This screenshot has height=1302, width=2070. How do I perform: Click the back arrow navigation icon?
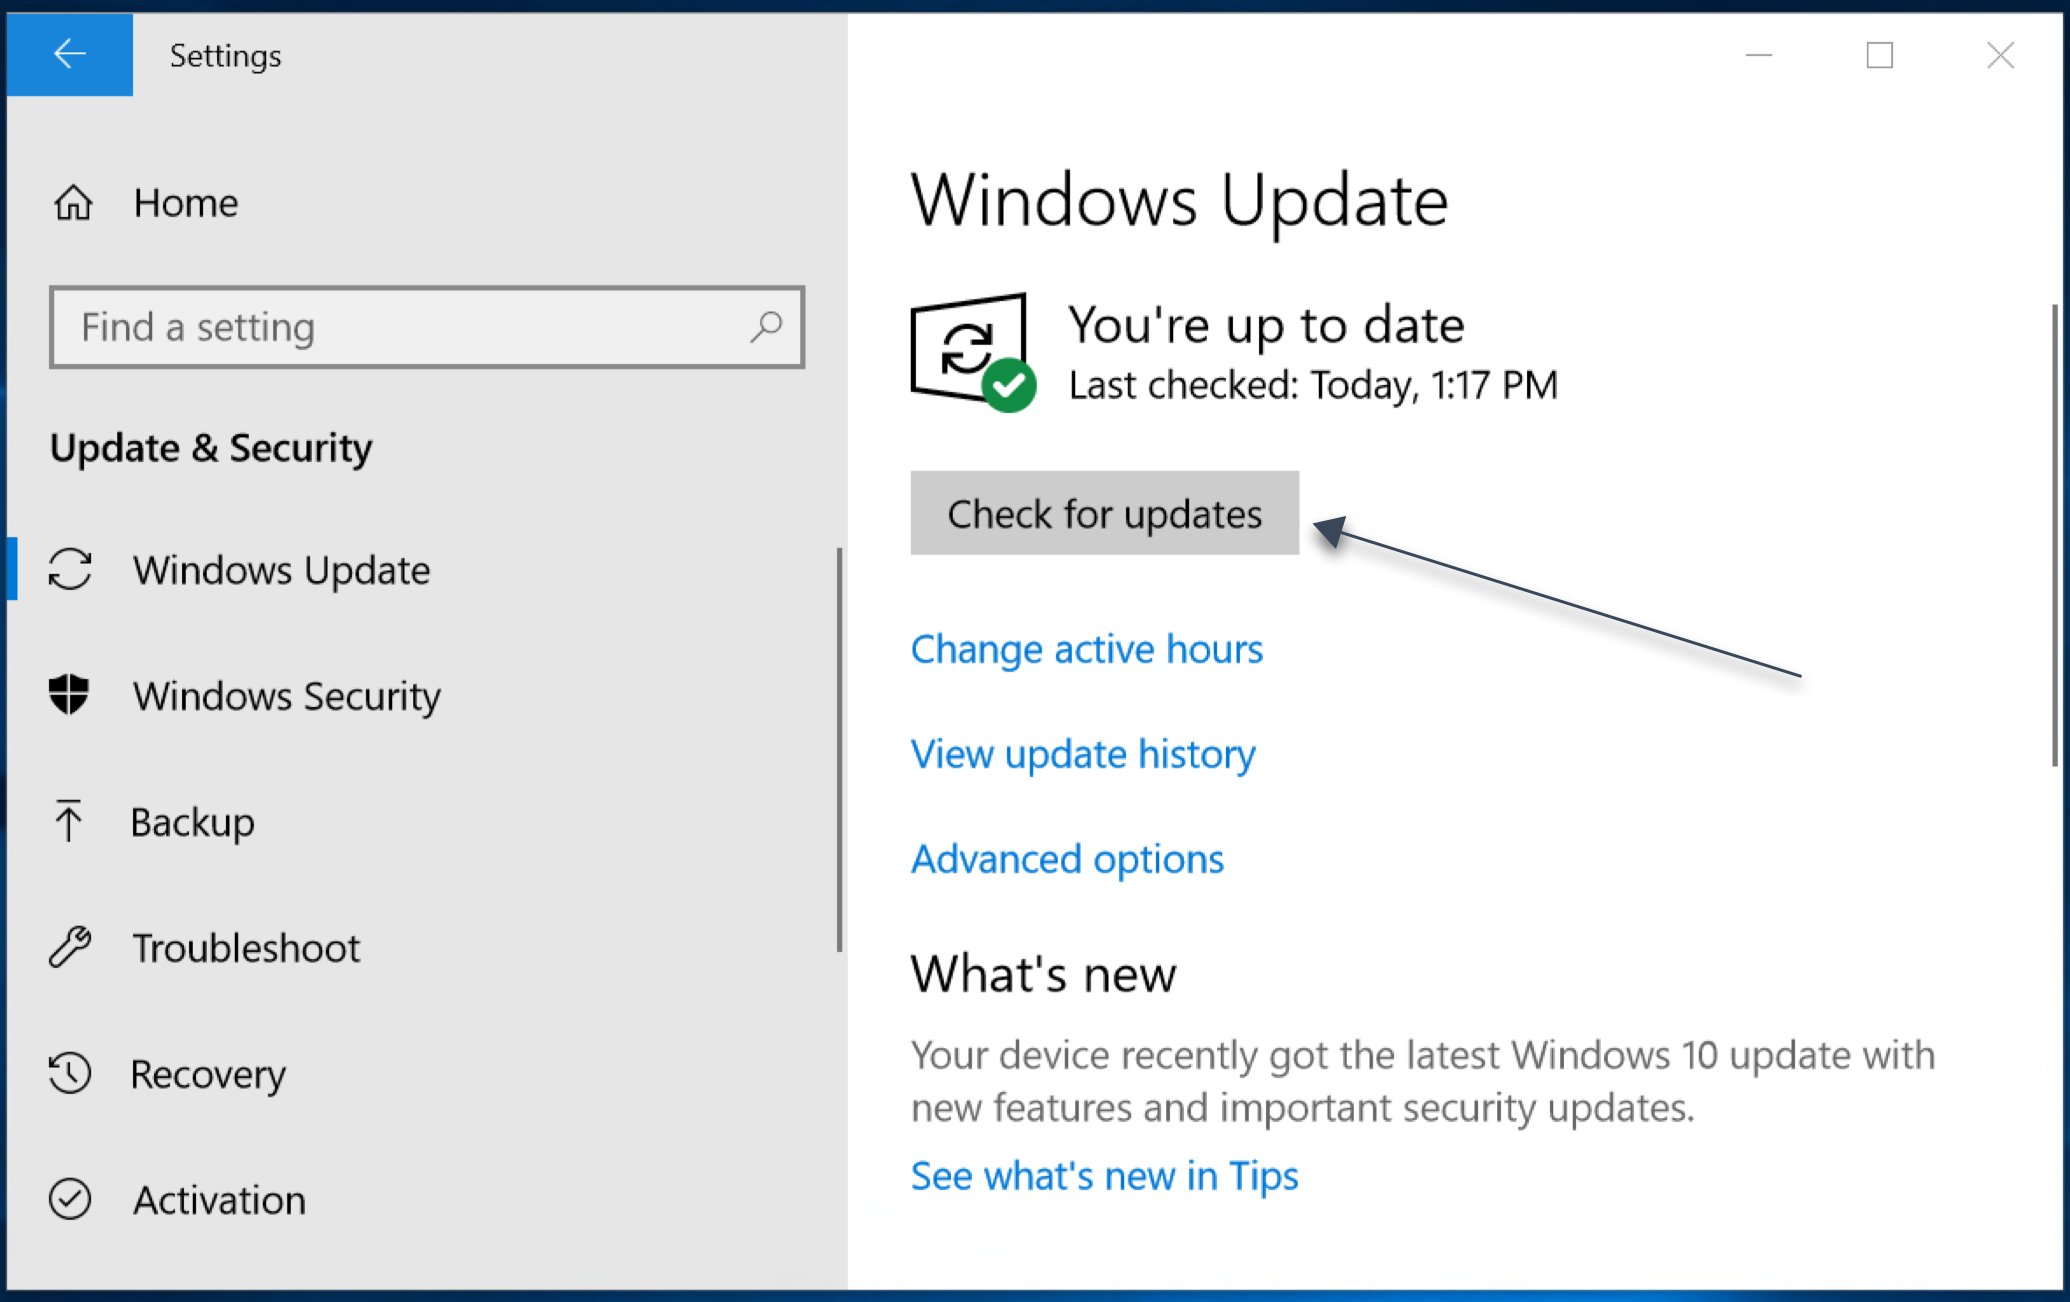pyautogui.click(x=70, y=54)
